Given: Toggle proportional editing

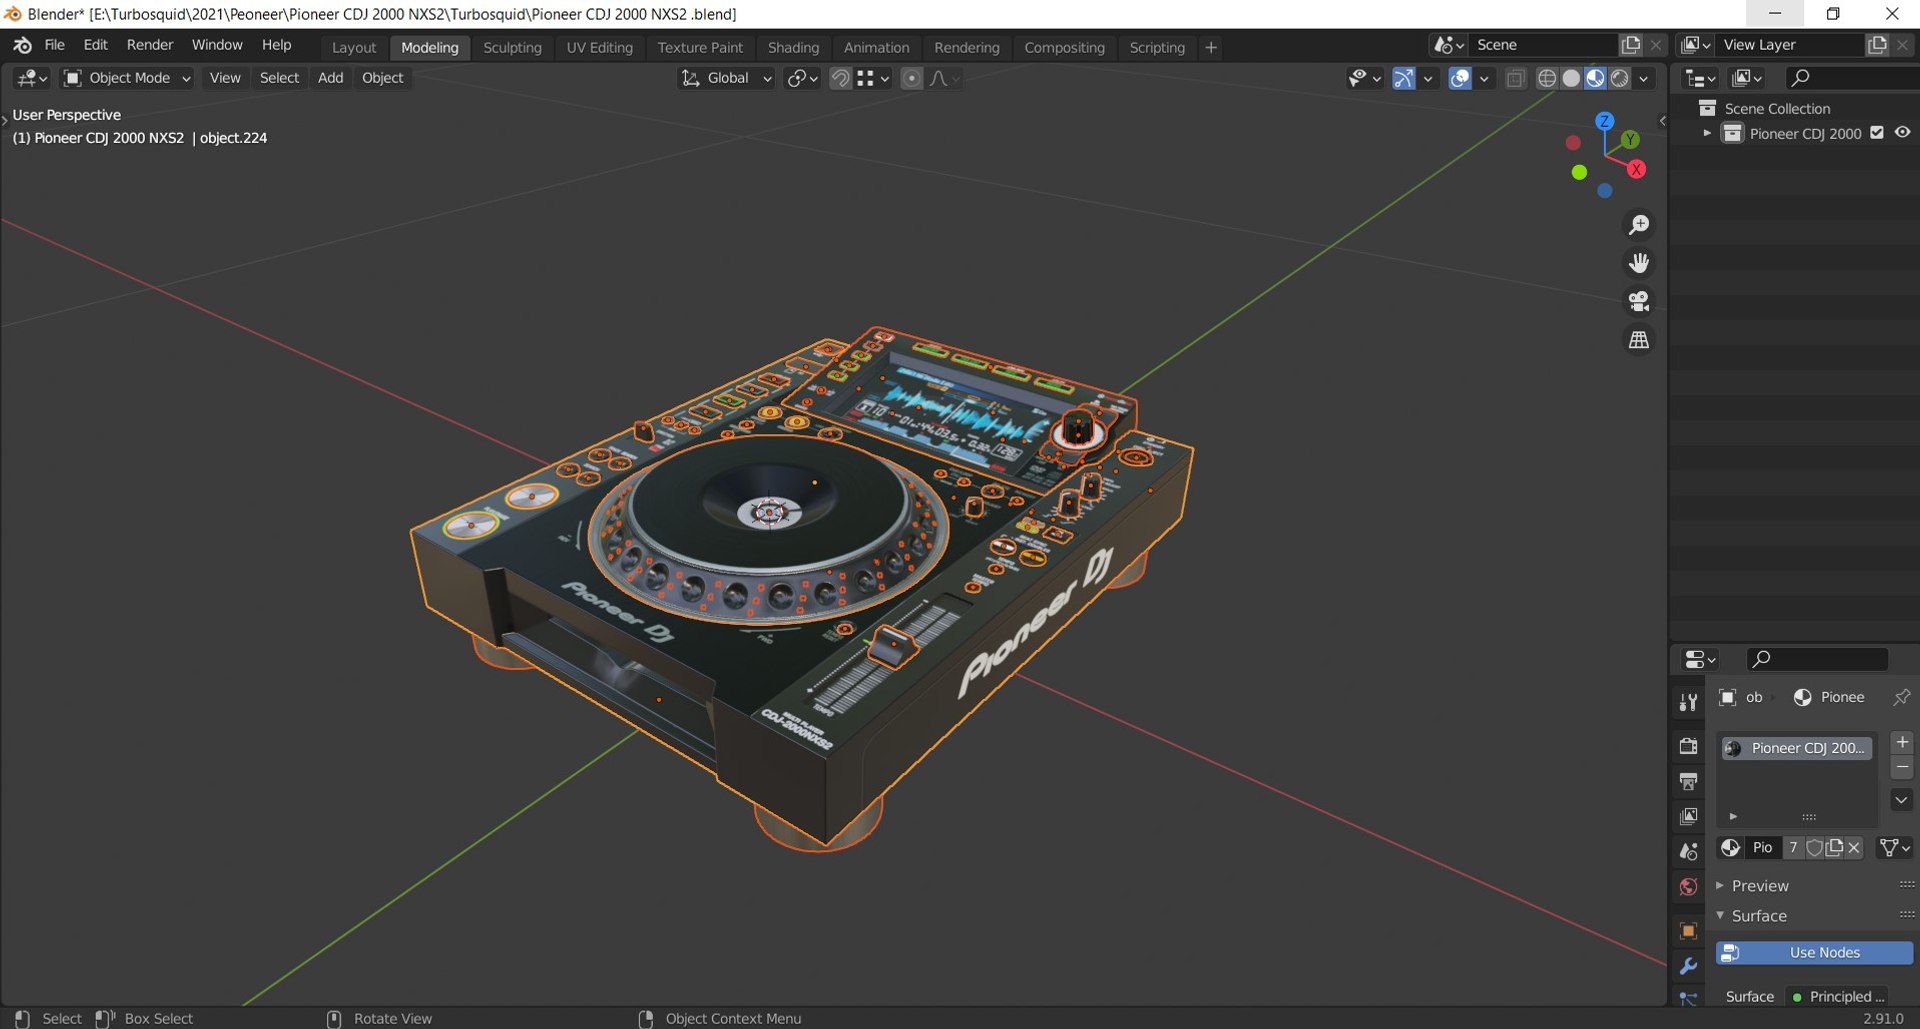Looking at the screenshot, I should click(911, 78).
